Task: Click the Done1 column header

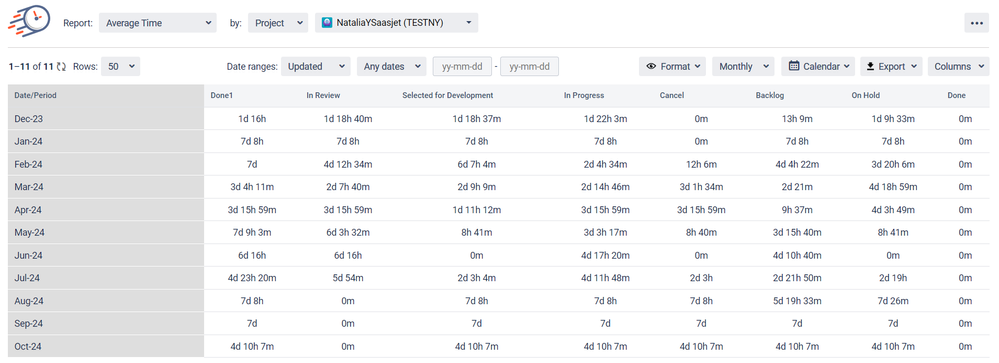Action: coord(222,96)
